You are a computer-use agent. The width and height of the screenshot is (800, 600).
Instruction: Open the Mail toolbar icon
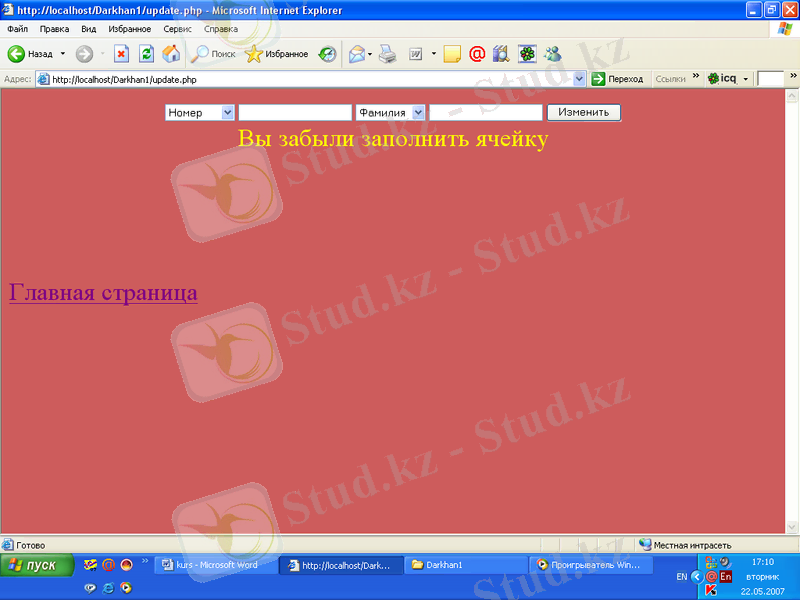coord(357,54)
